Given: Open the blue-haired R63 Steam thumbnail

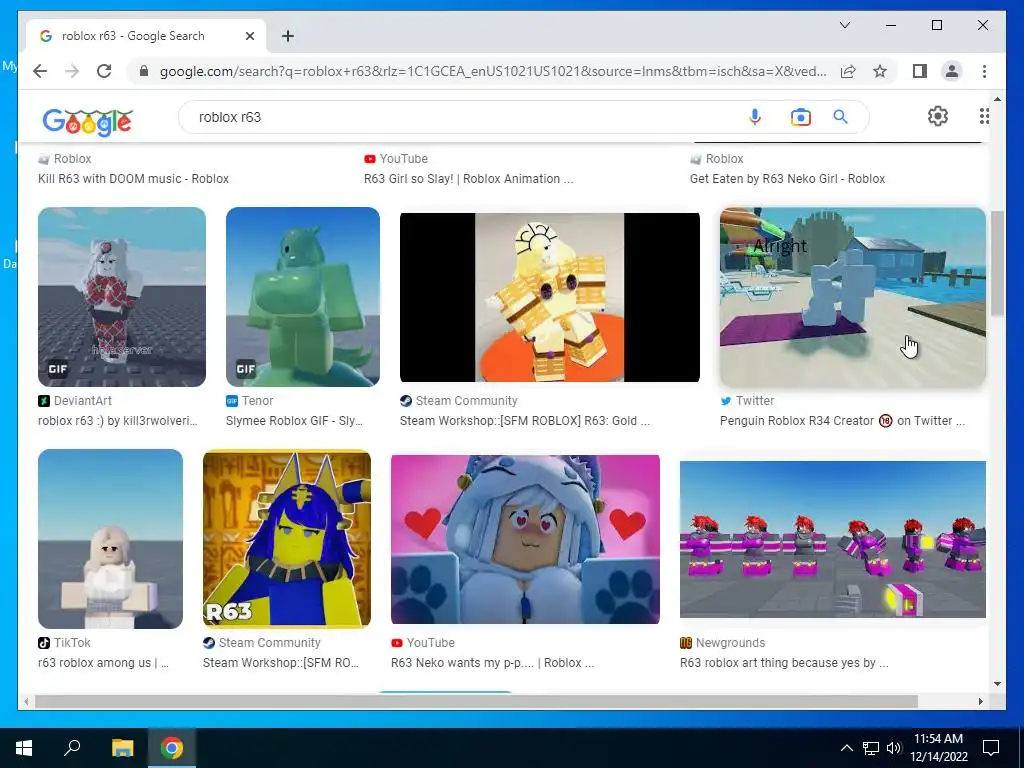Looking at the screenshot, I should click(x=287, y=539).
